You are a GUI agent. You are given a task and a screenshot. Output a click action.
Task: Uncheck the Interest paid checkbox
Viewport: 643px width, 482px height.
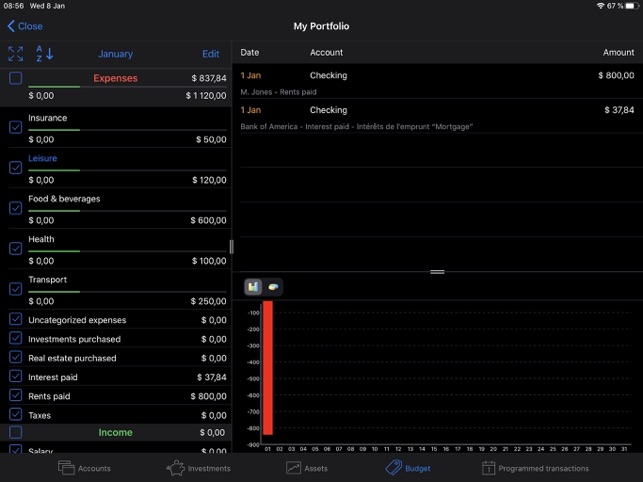pyautogui.click(x=16, y=376)
